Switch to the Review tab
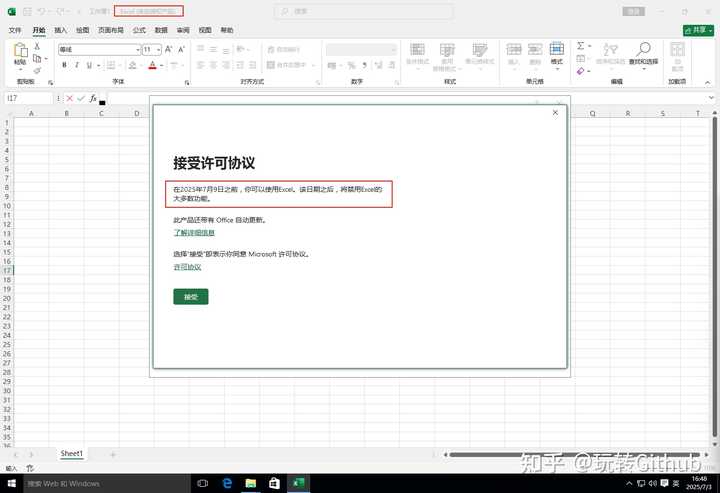Screen dimensions: 720x493 tap(183, 30)
